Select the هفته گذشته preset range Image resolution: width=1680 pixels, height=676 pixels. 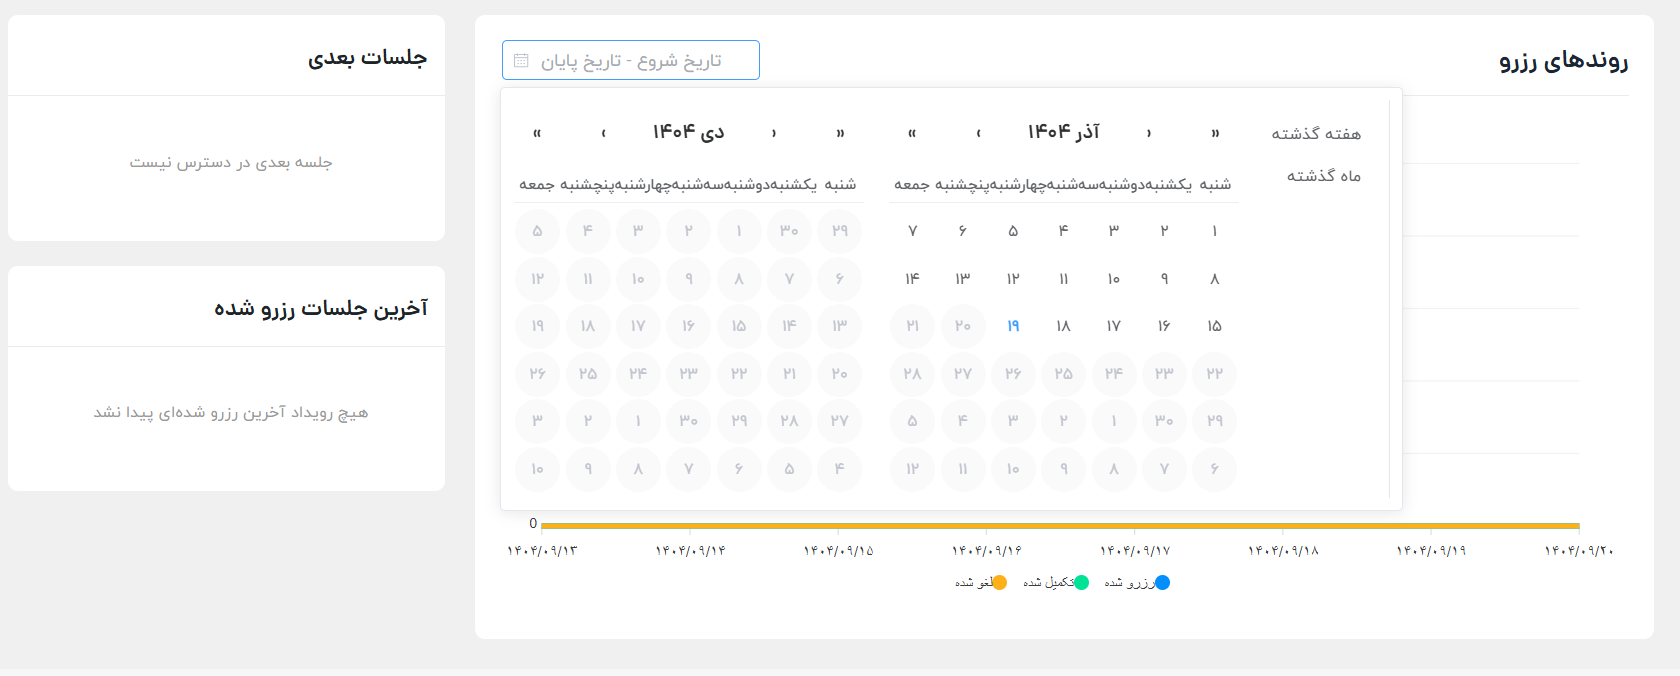pyautogui.click(x=1316, y=134)
